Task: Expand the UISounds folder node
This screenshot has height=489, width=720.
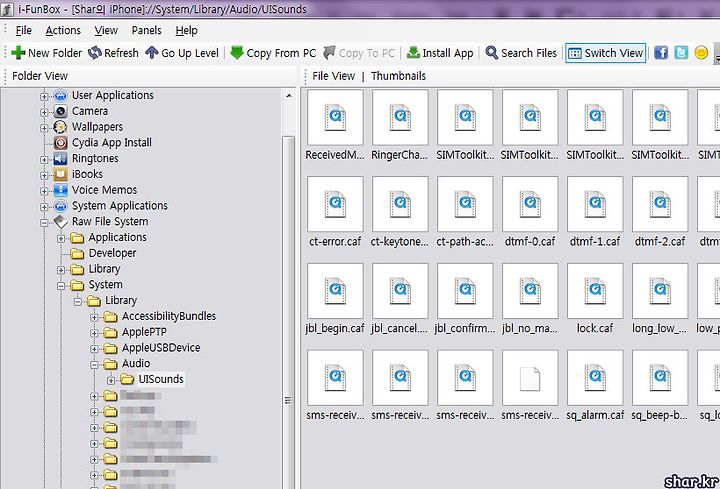Action: (111, 380)
